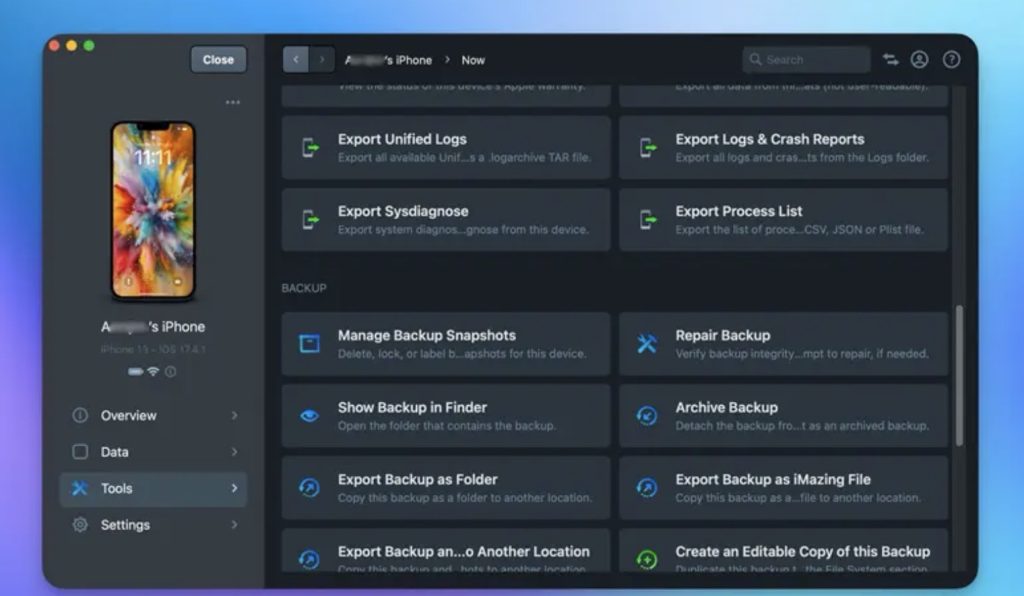Select Tools in the sidebar
1024x596 pixels.
[117, 488]
